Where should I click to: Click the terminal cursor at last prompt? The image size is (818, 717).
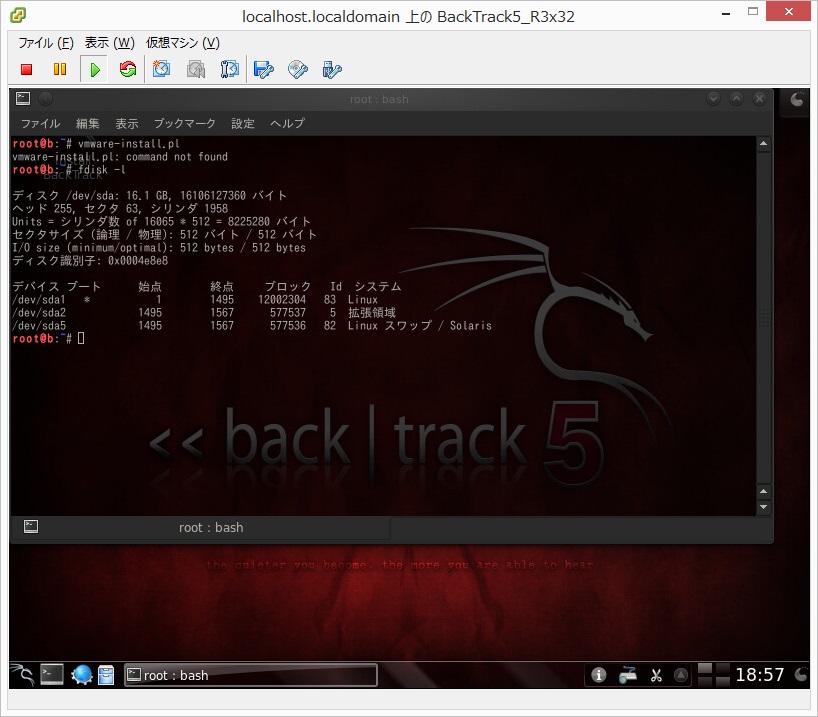(x=81, y=339)
